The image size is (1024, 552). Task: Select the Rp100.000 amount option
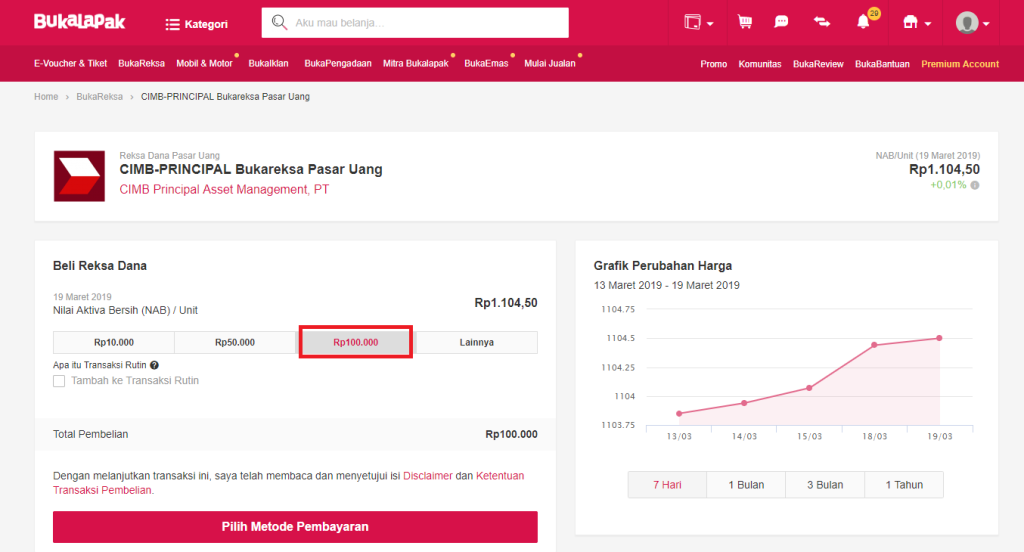(356, 342)
